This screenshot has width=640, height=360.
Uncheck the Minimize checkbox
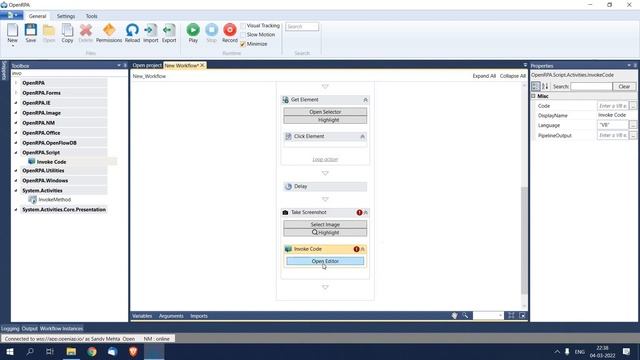243,44
